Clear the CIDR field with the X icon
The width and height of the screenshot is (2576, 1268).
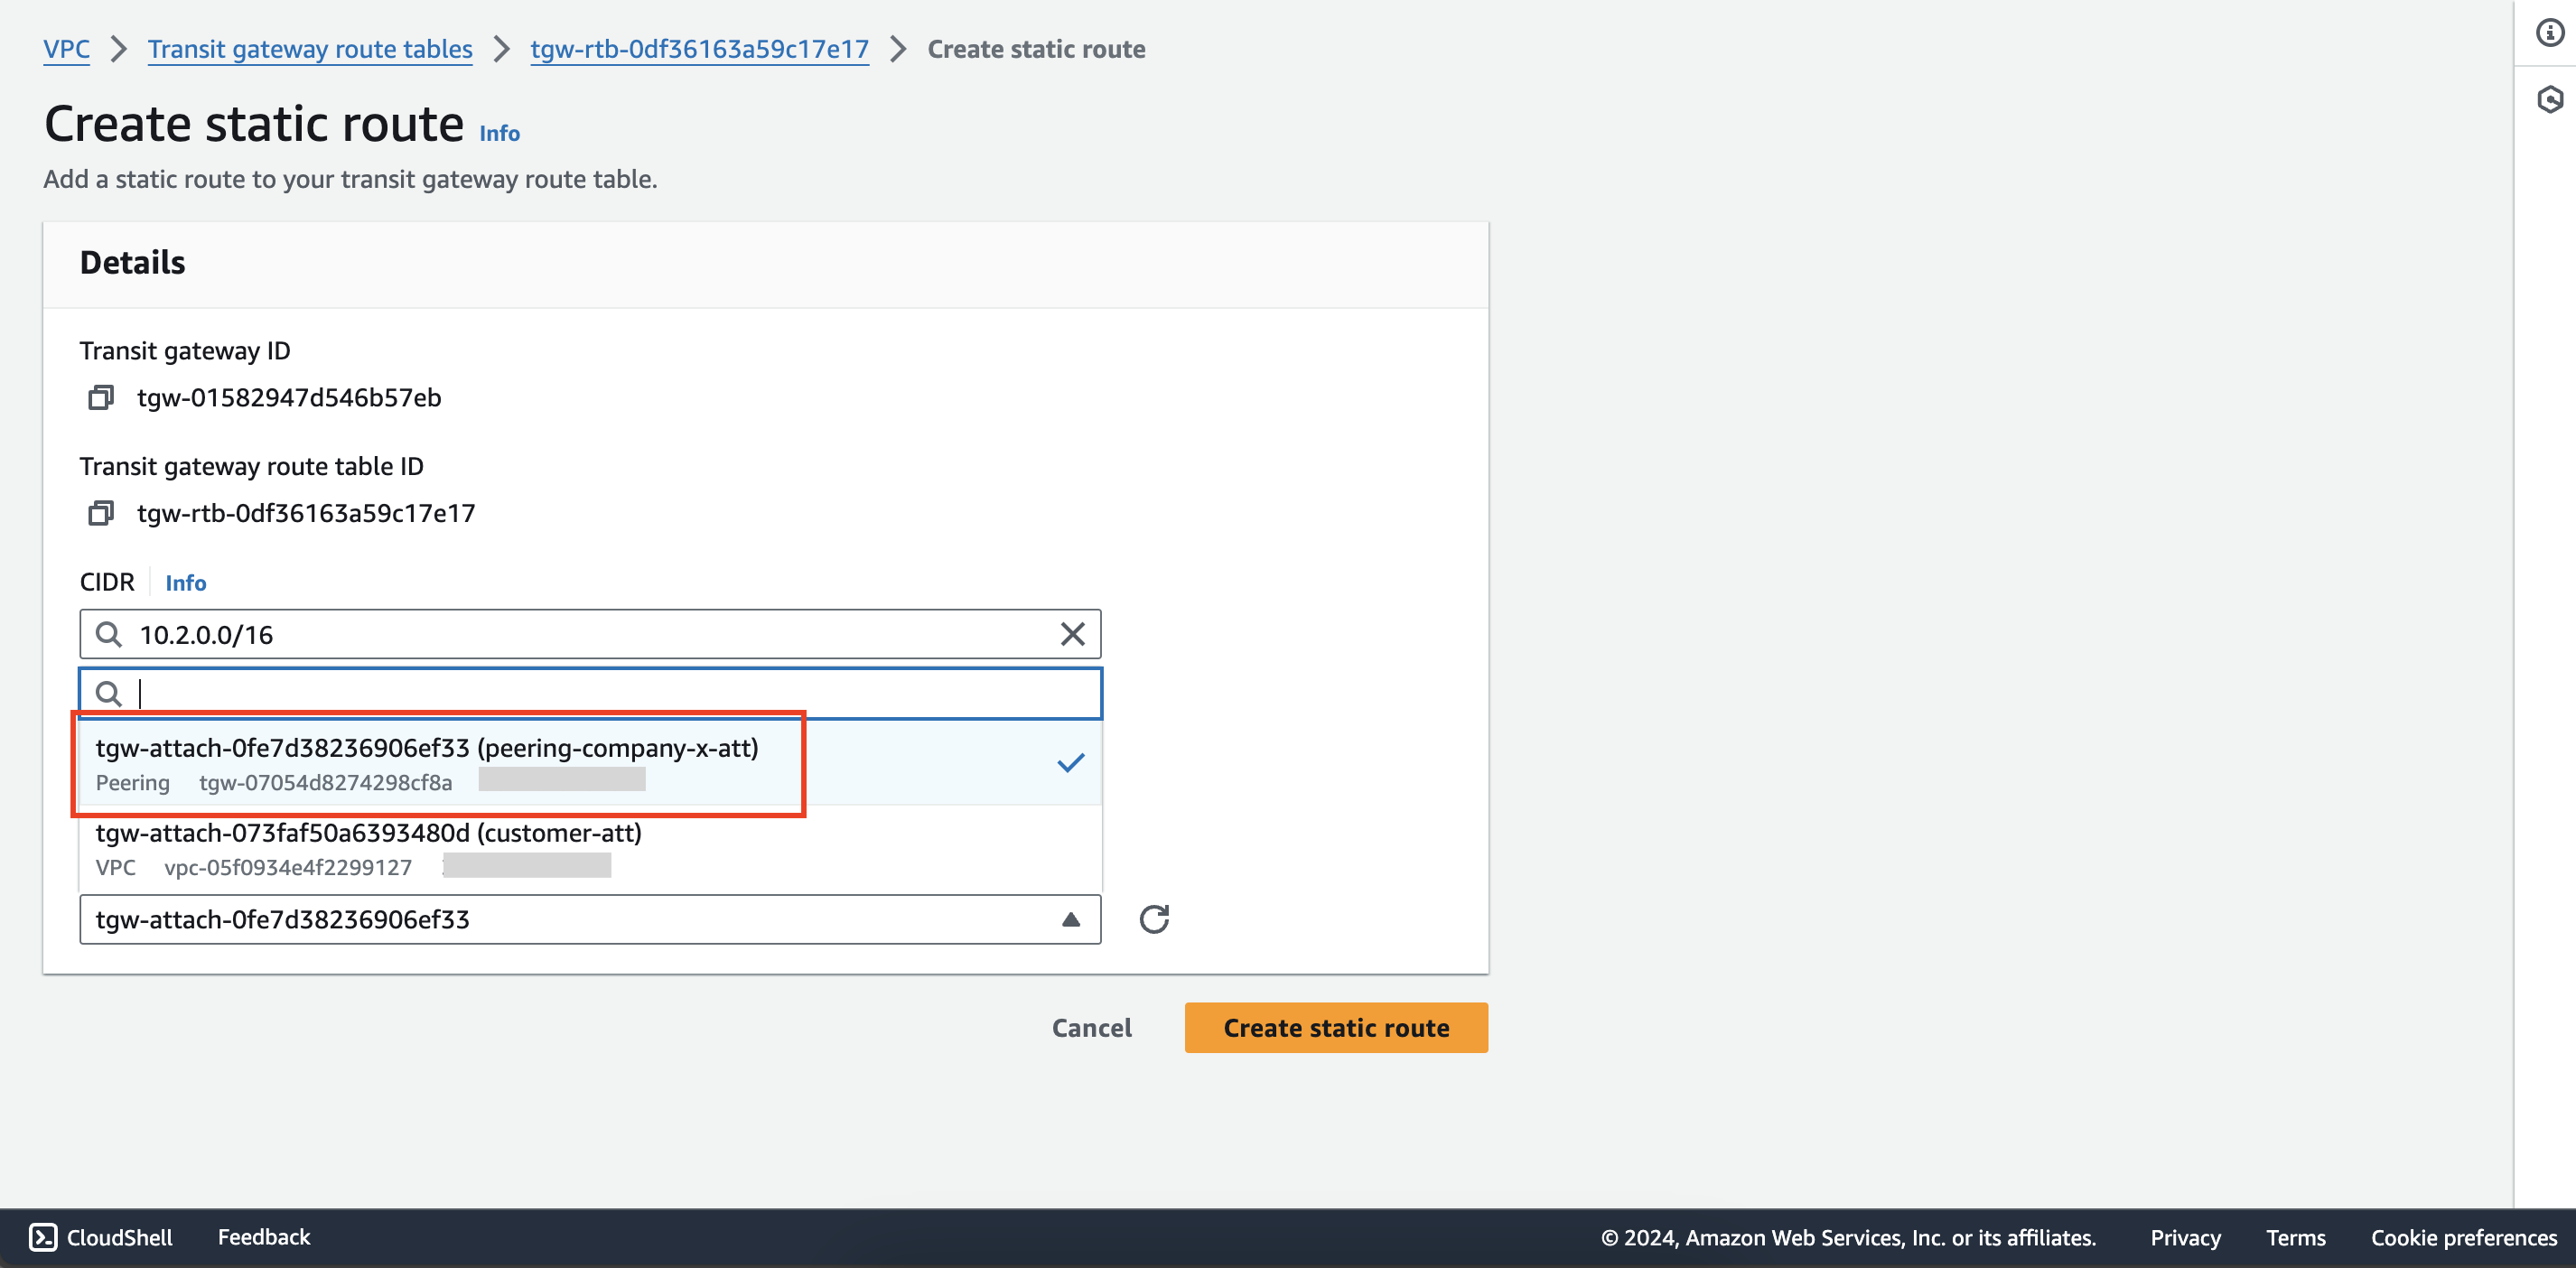pyautogui.click(x=1072, y=634)
